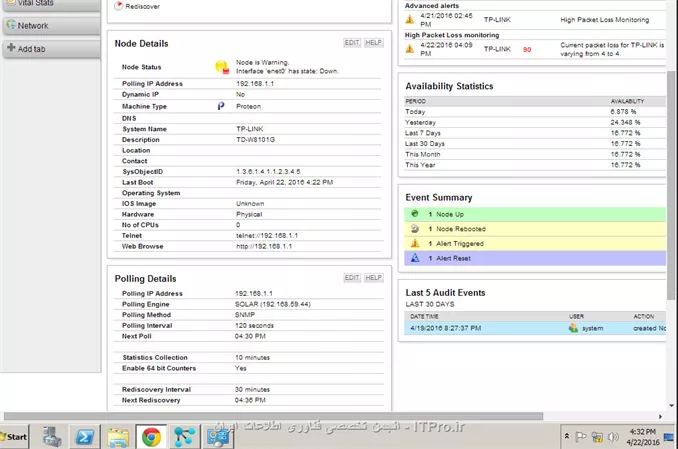This screenshot has height=449, width=678.
Task: Show hidden system tray icons
Action: (x=566, y=436)
